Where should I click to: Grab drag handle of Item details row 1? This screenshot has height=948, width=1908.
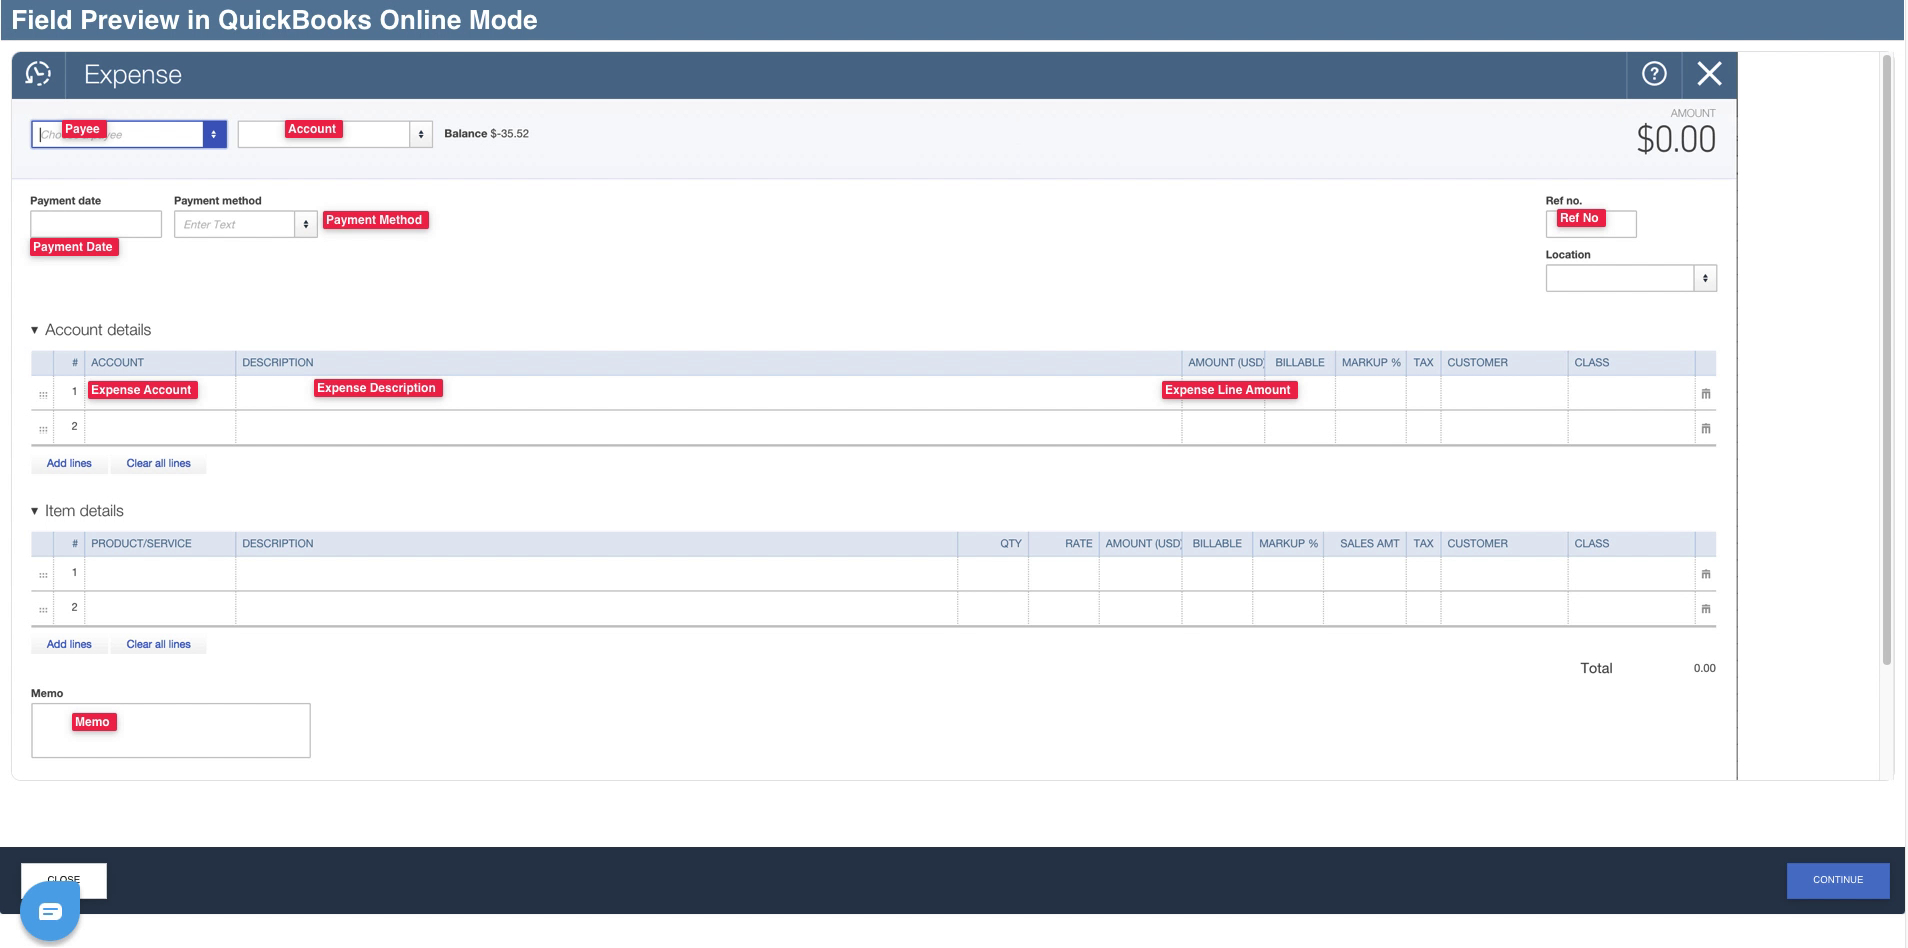43,576
